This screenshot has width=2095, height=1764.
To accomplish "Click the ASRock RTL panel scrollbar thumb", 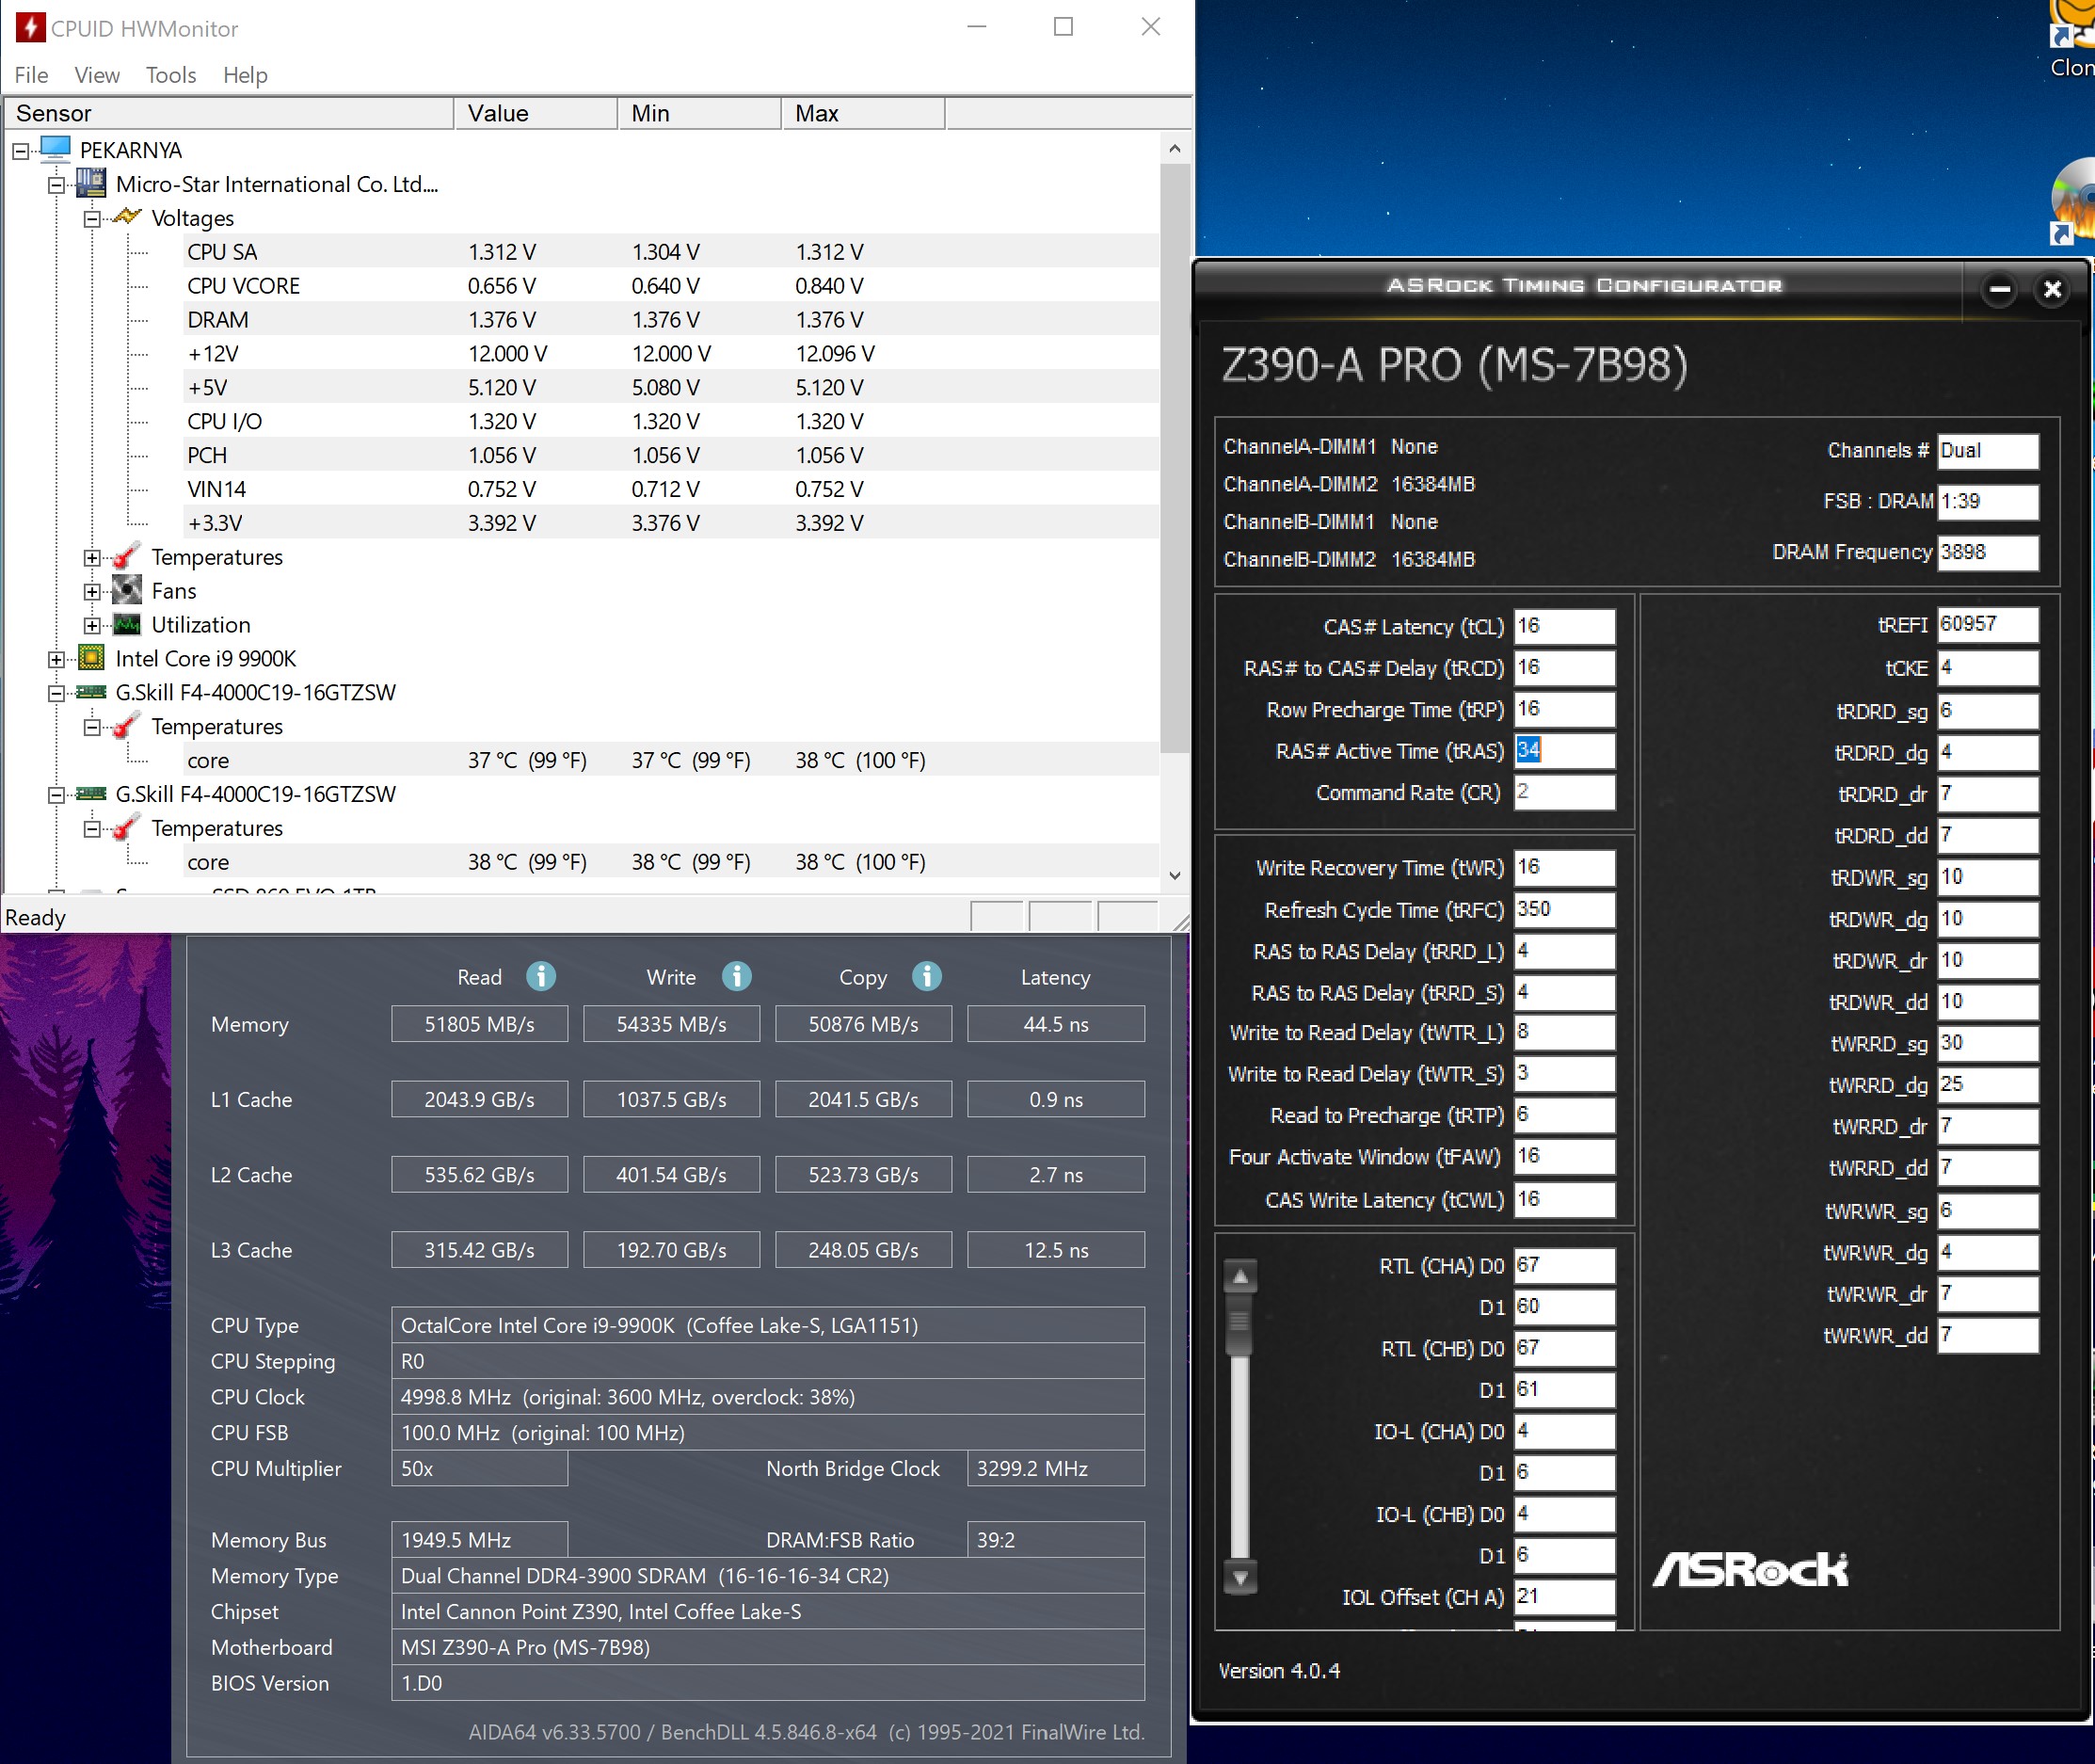I will [1240, 1322].
